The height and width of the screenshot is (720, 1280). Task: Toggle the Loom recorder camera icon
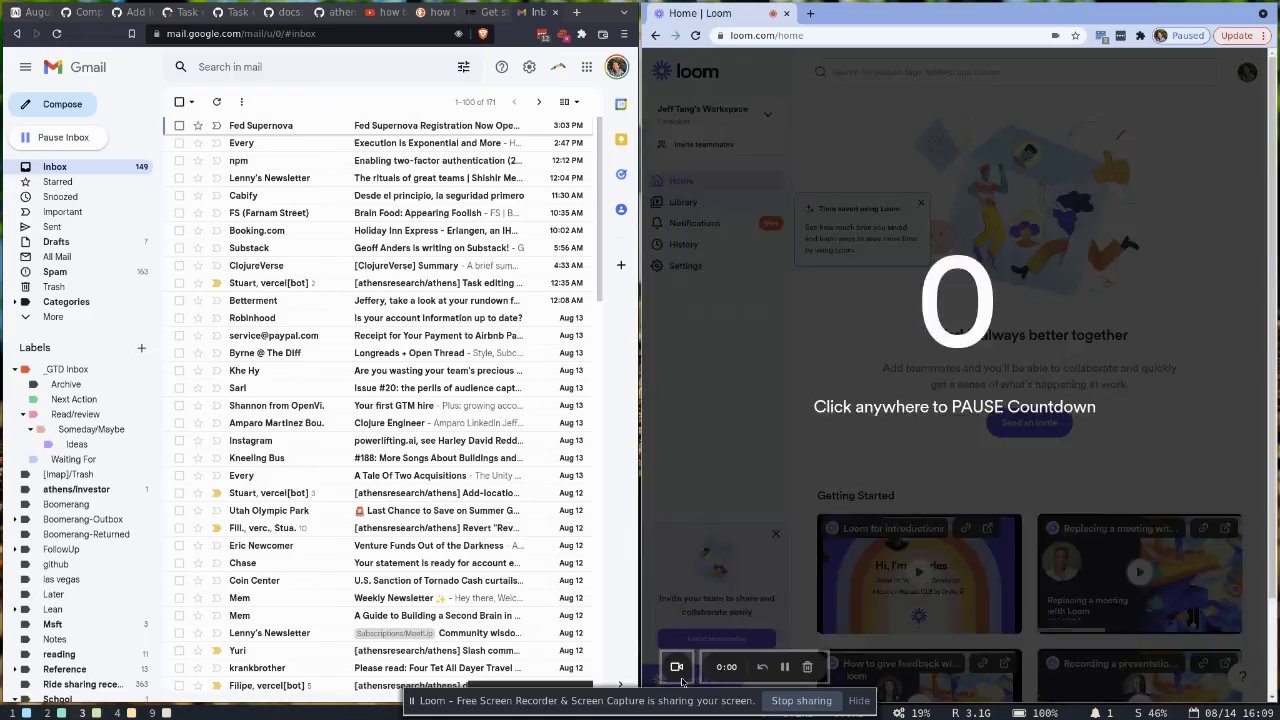coord(677,667)
